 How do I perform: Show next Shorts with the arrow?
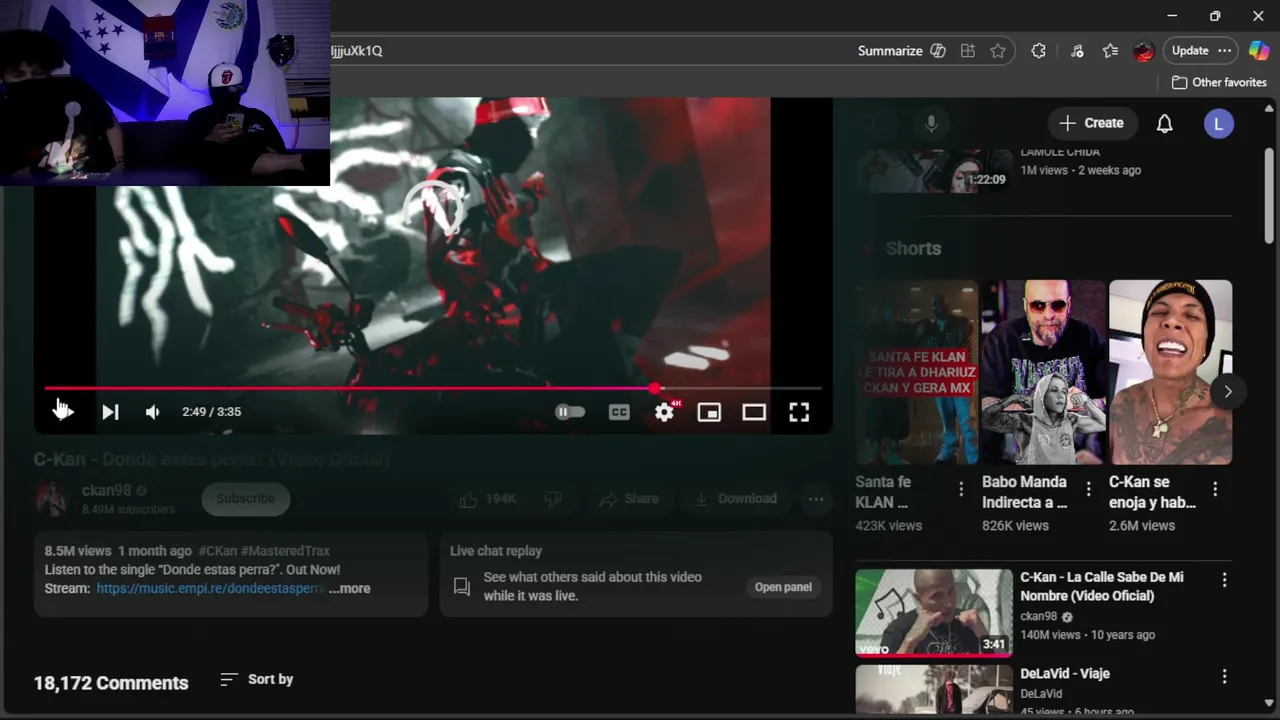(1227, 391)
